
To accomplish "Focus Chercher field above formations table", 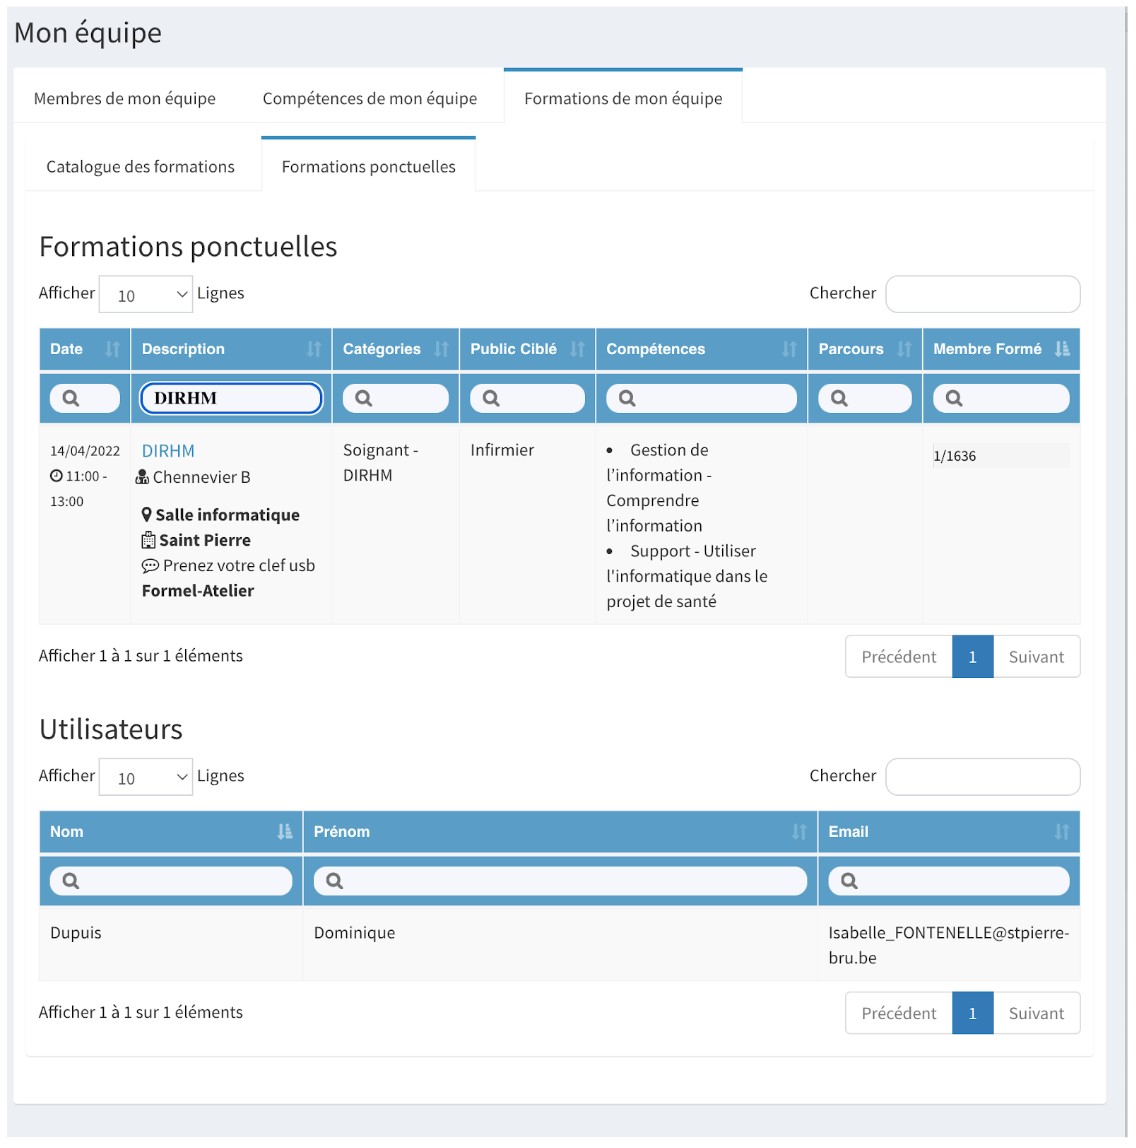I will [983, 294].
